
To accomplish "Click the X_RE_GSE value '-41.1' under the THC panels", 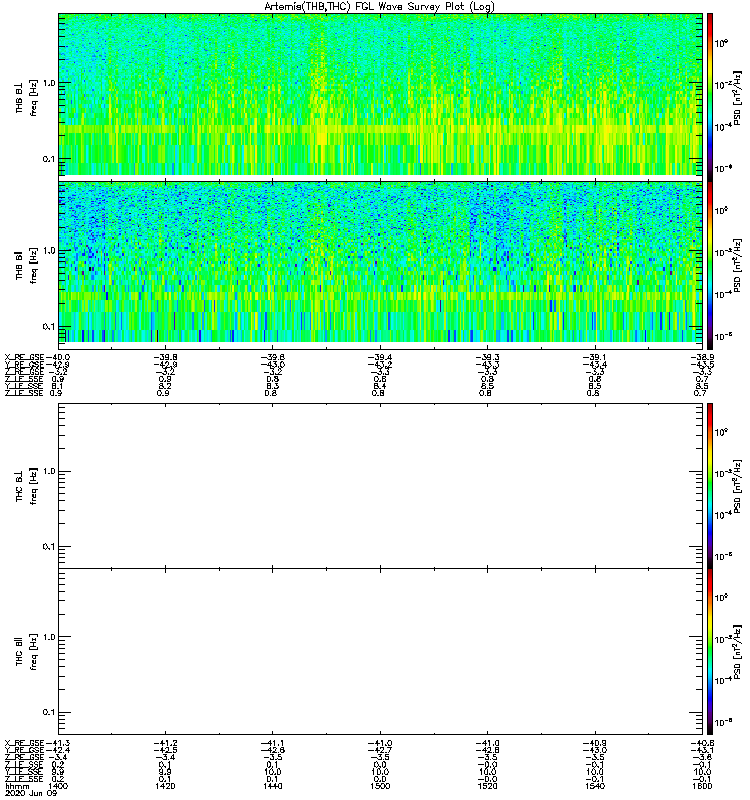I will coord(272,743).
